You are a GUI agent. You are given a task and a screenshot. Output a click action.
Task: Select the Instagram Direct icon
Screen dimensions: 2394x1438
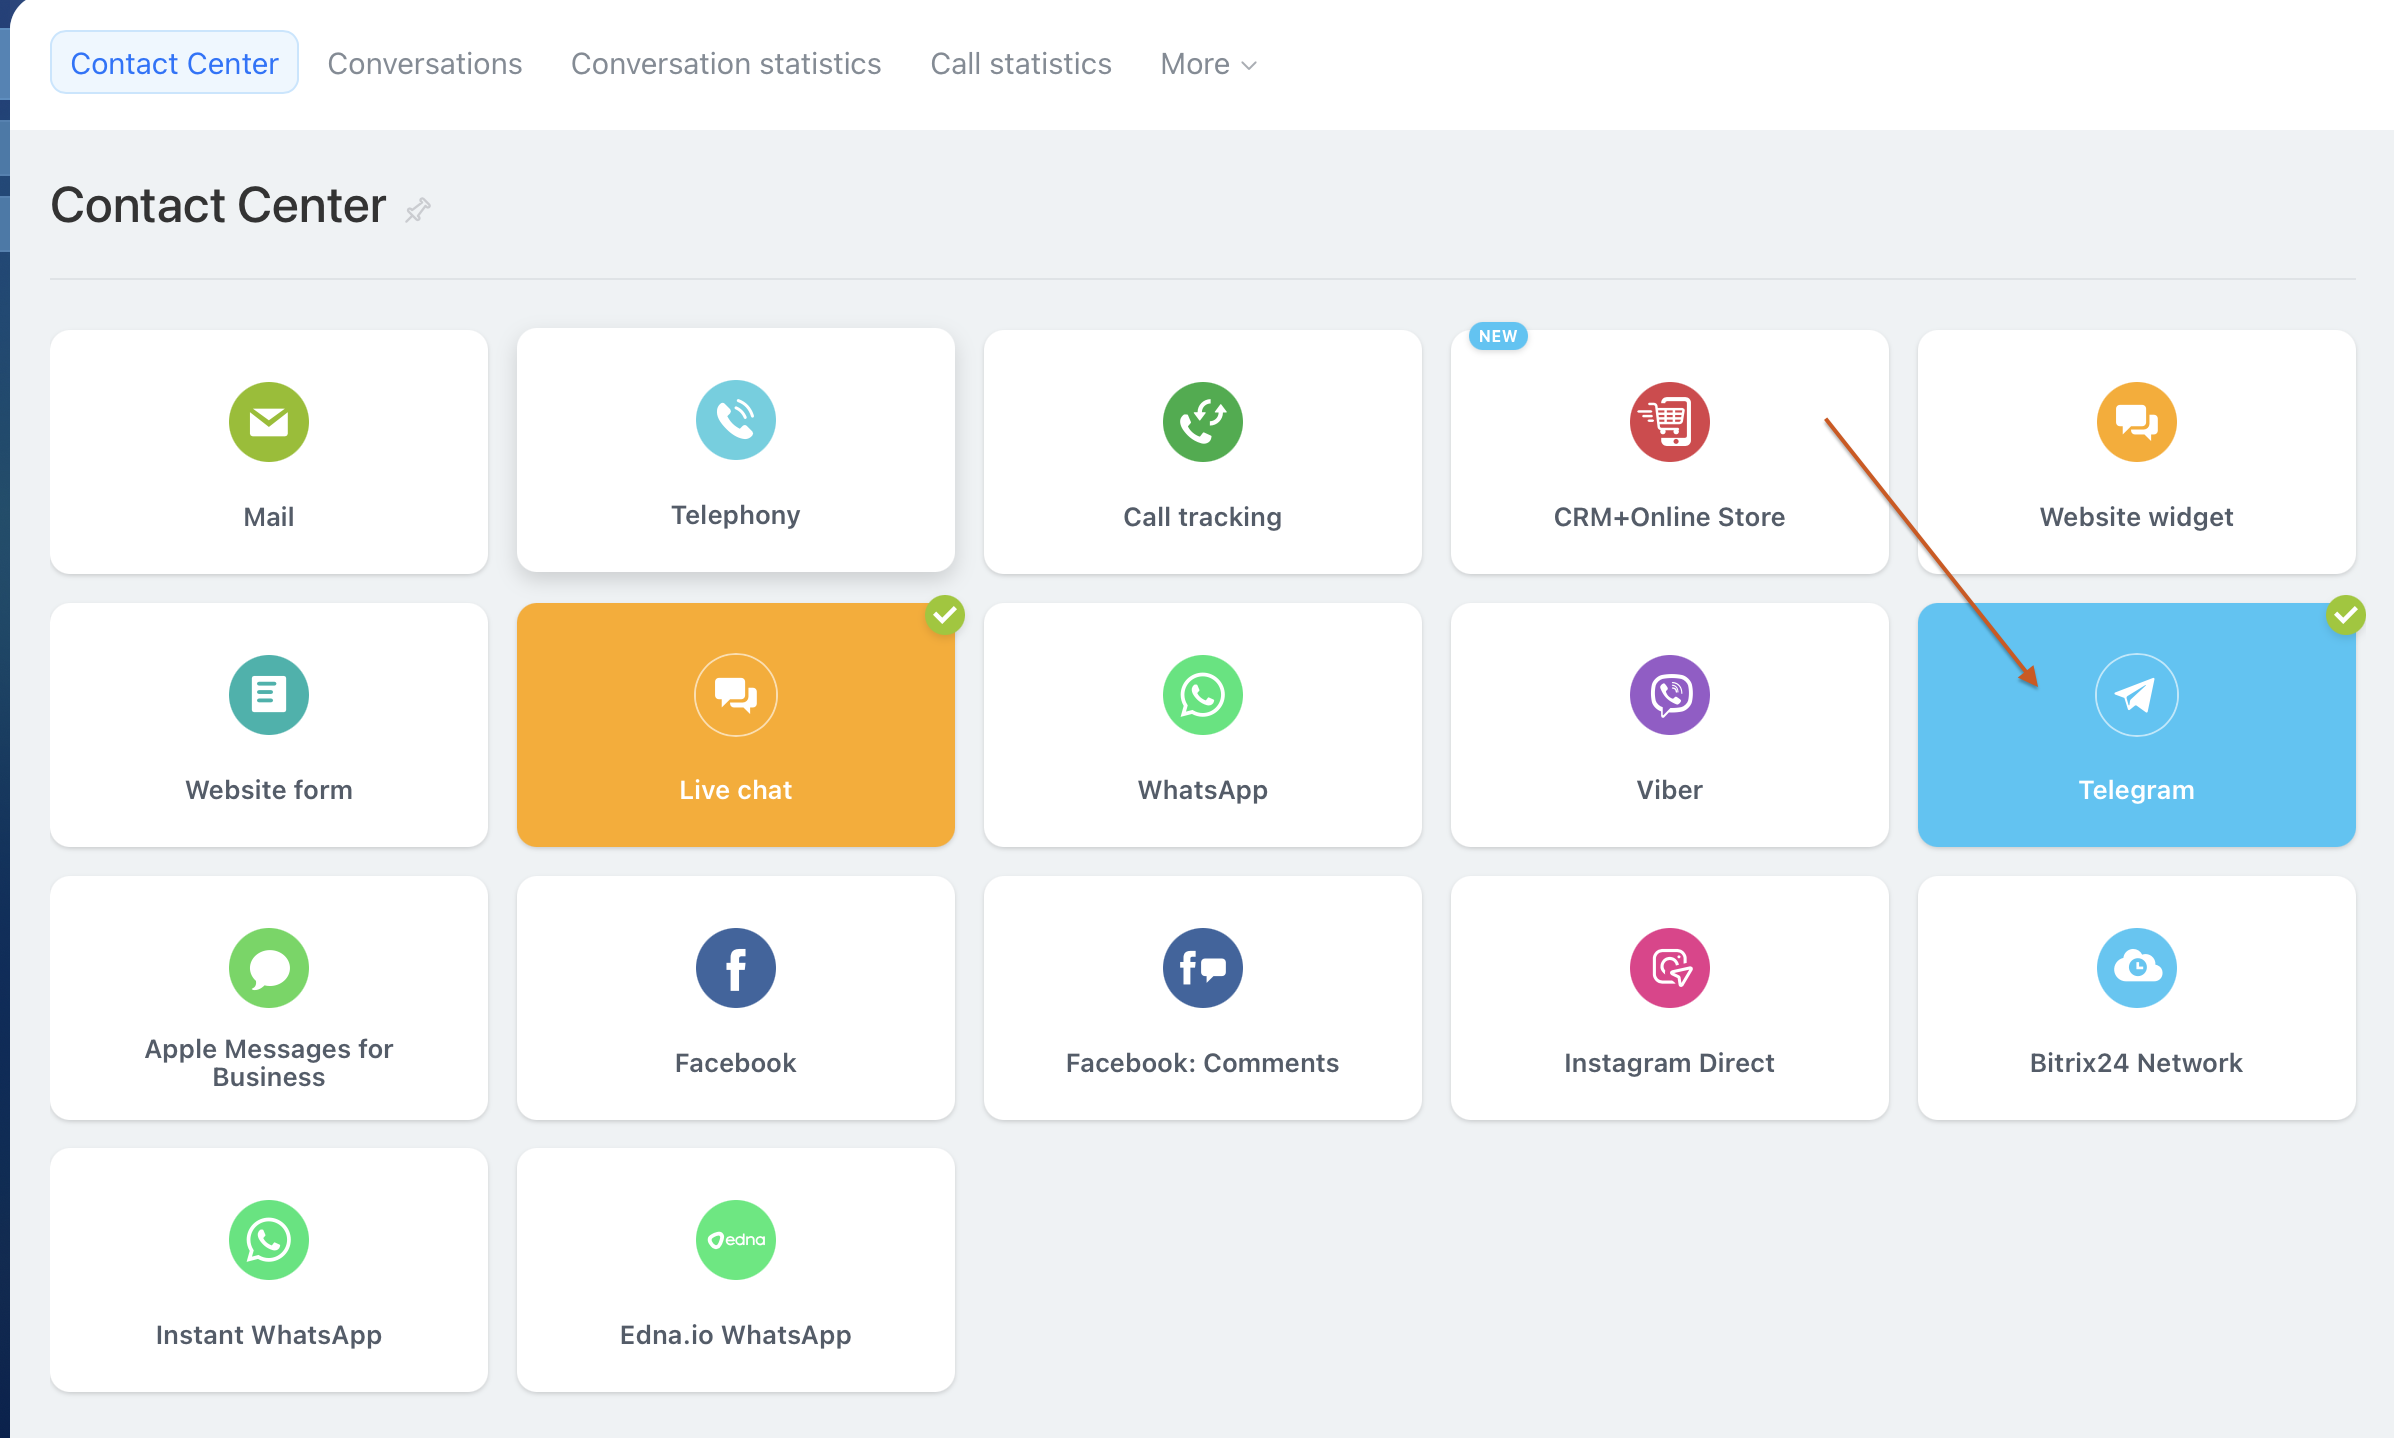[x=1669, y=968]
